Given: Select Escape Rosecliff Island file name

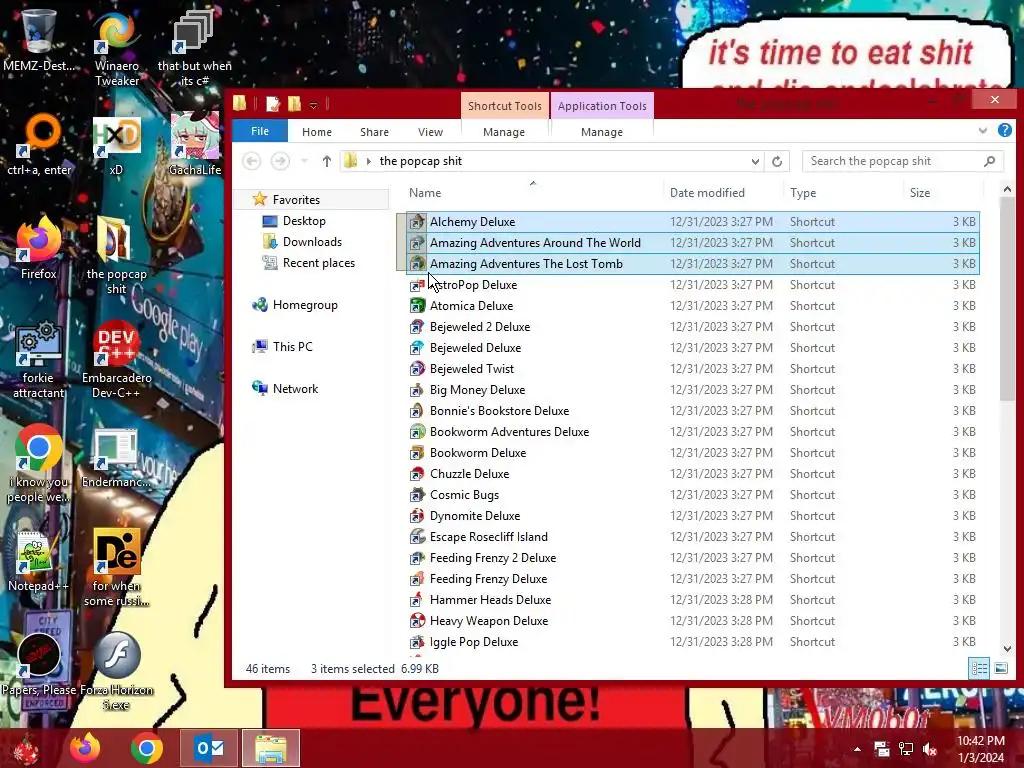Looking at the screenshot, I should 488,537.
